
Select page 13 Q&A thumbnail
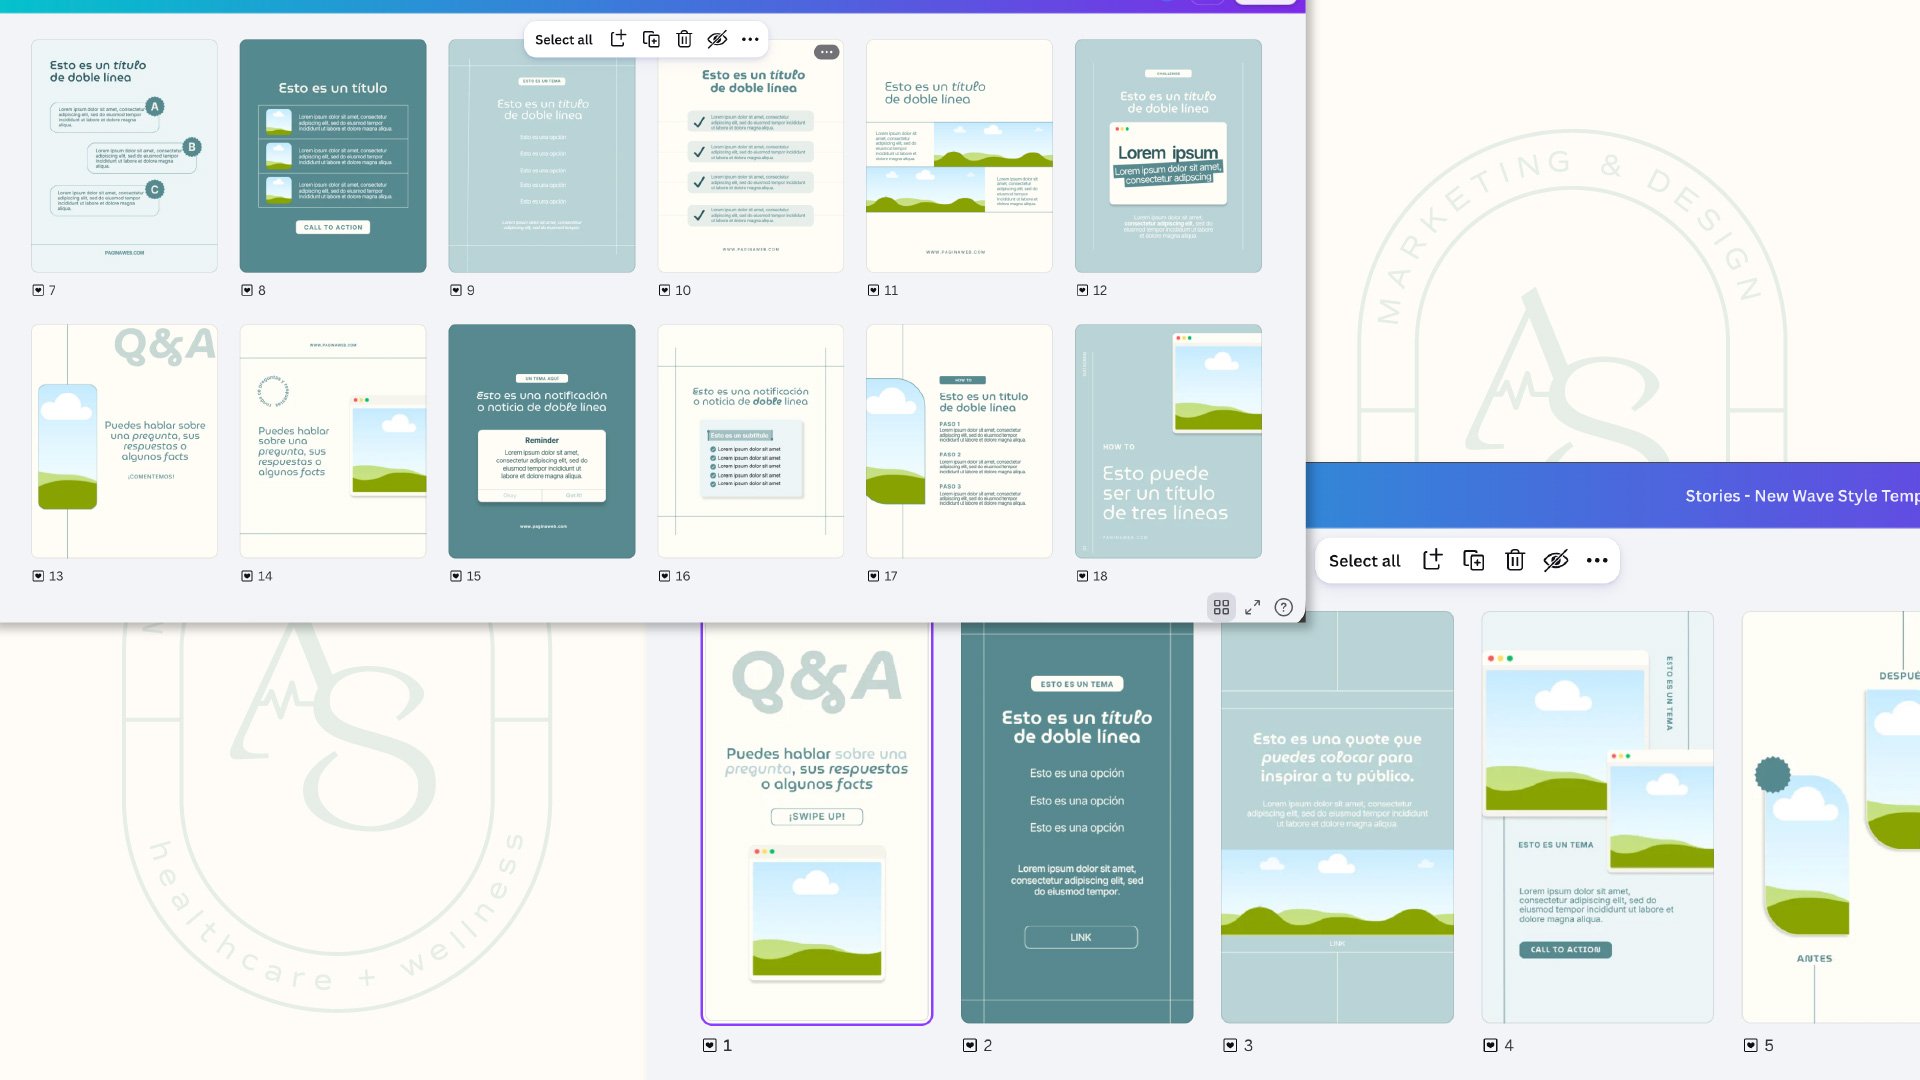coord(124,441)
